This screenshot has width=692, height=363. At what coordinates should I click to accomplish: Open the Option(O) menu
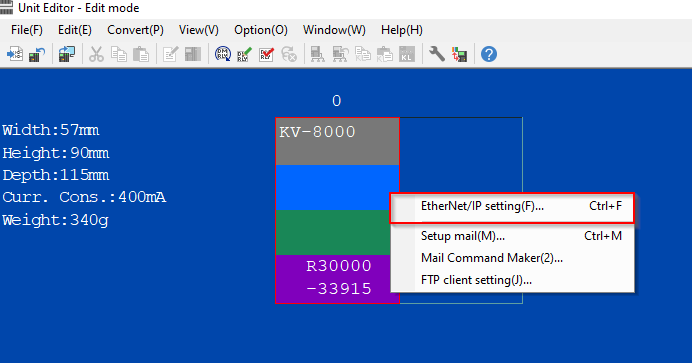[x=261, y=30]
